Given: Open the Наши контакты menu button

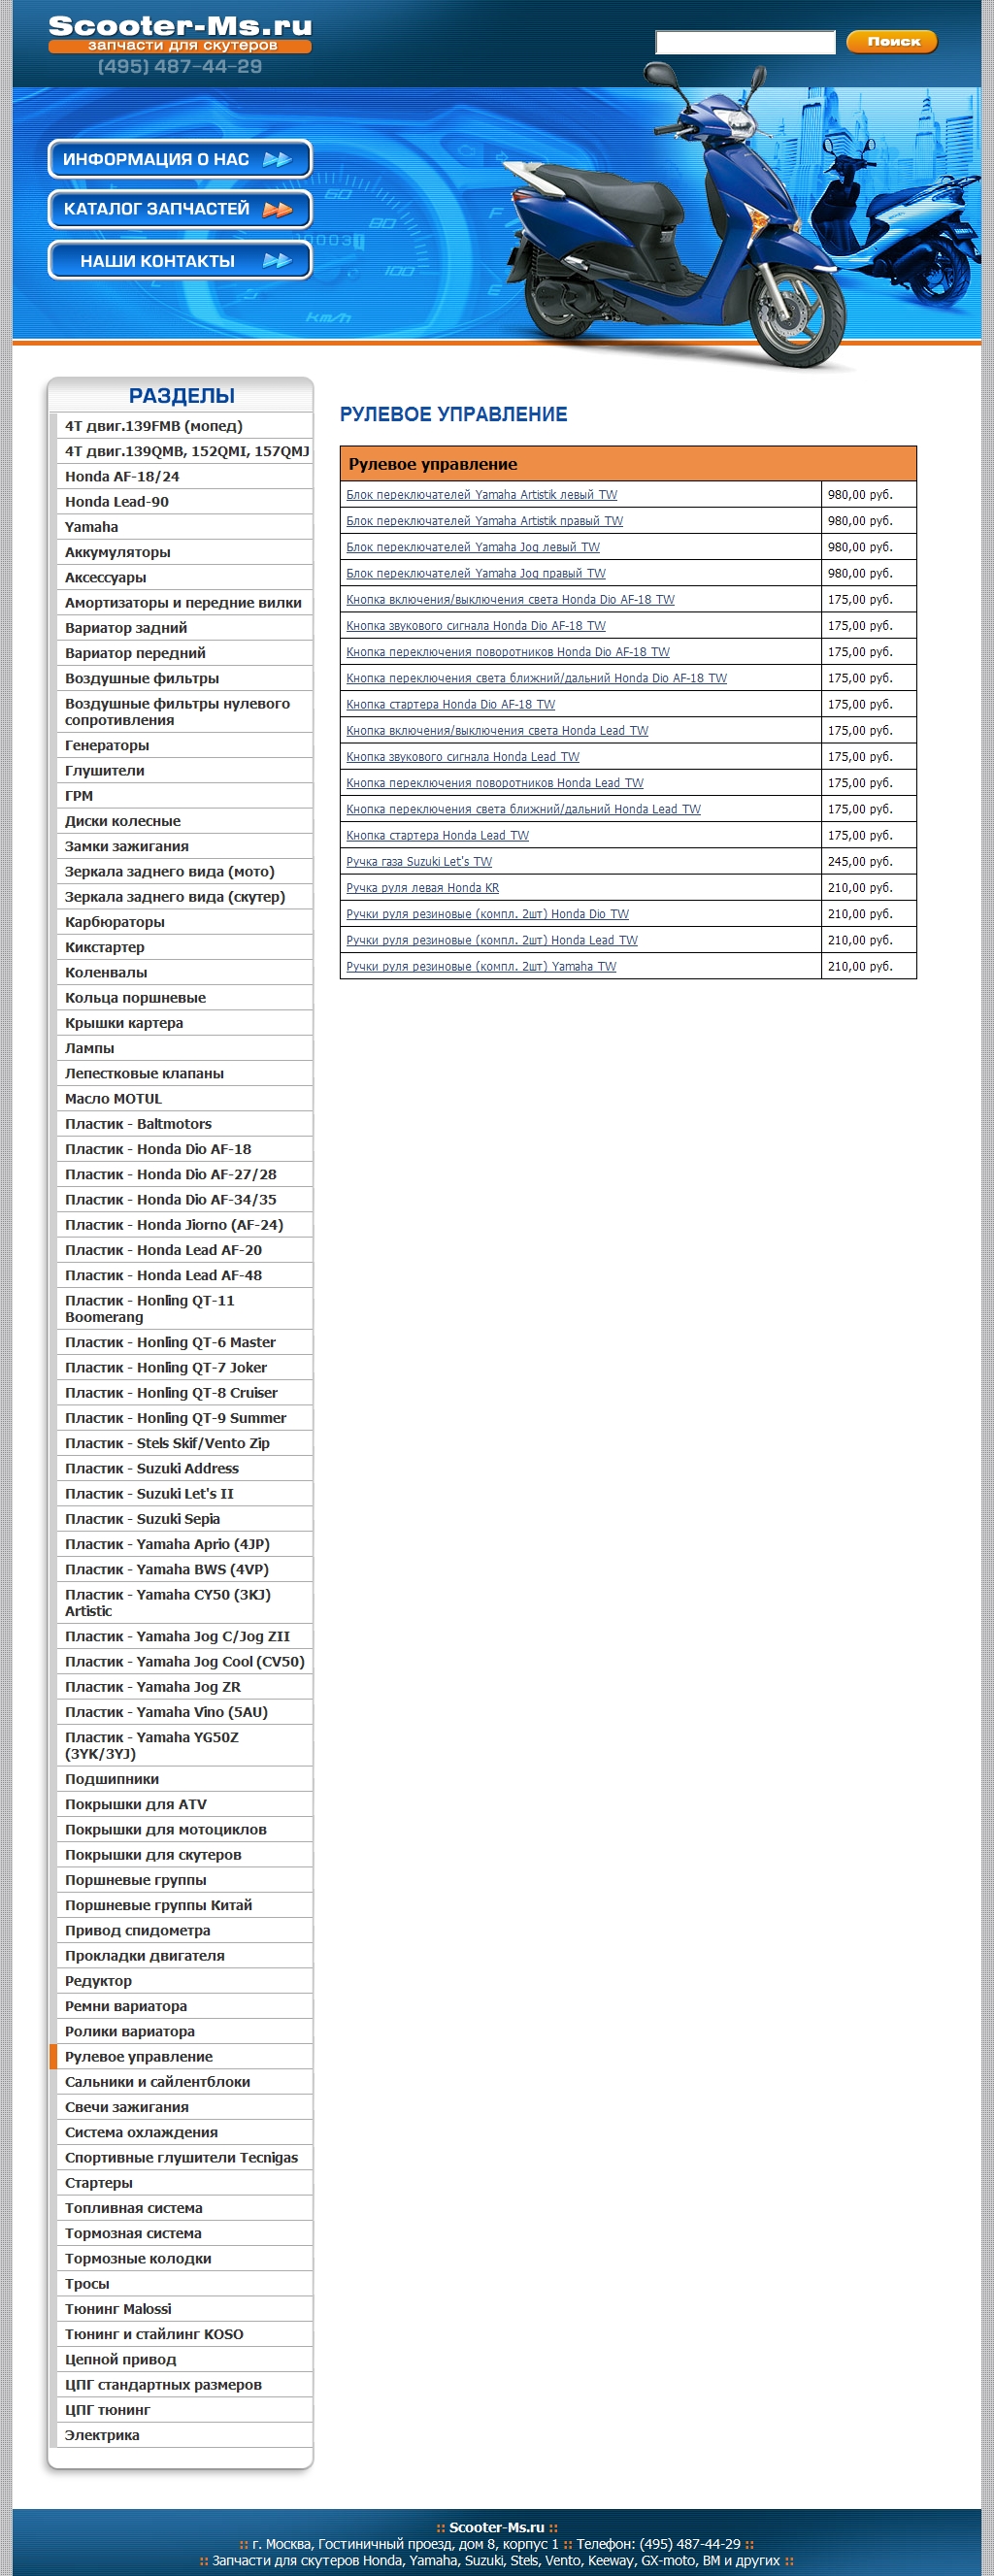Looking at the screenshot, I should [x=180, y=260].
